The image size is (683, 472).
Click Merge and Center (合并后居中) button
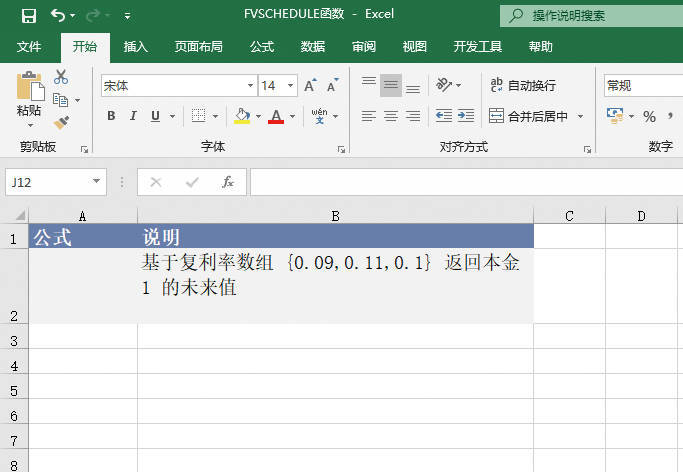[x=530, y=116]
